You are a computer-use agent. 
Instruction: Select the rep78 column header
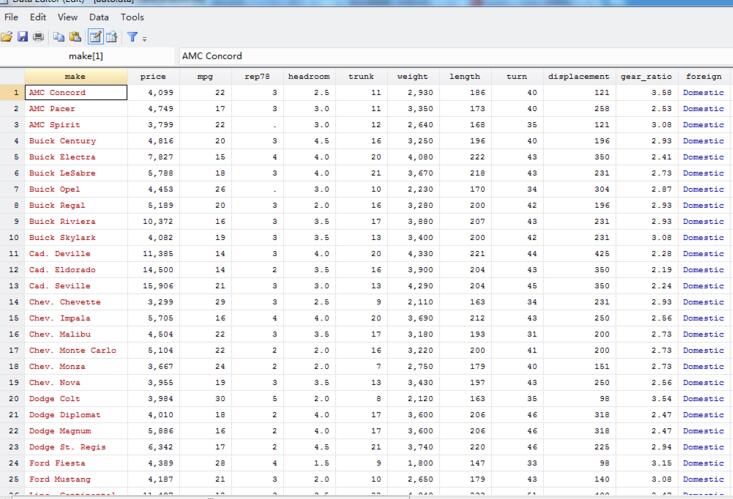click(x=257, y=76)
